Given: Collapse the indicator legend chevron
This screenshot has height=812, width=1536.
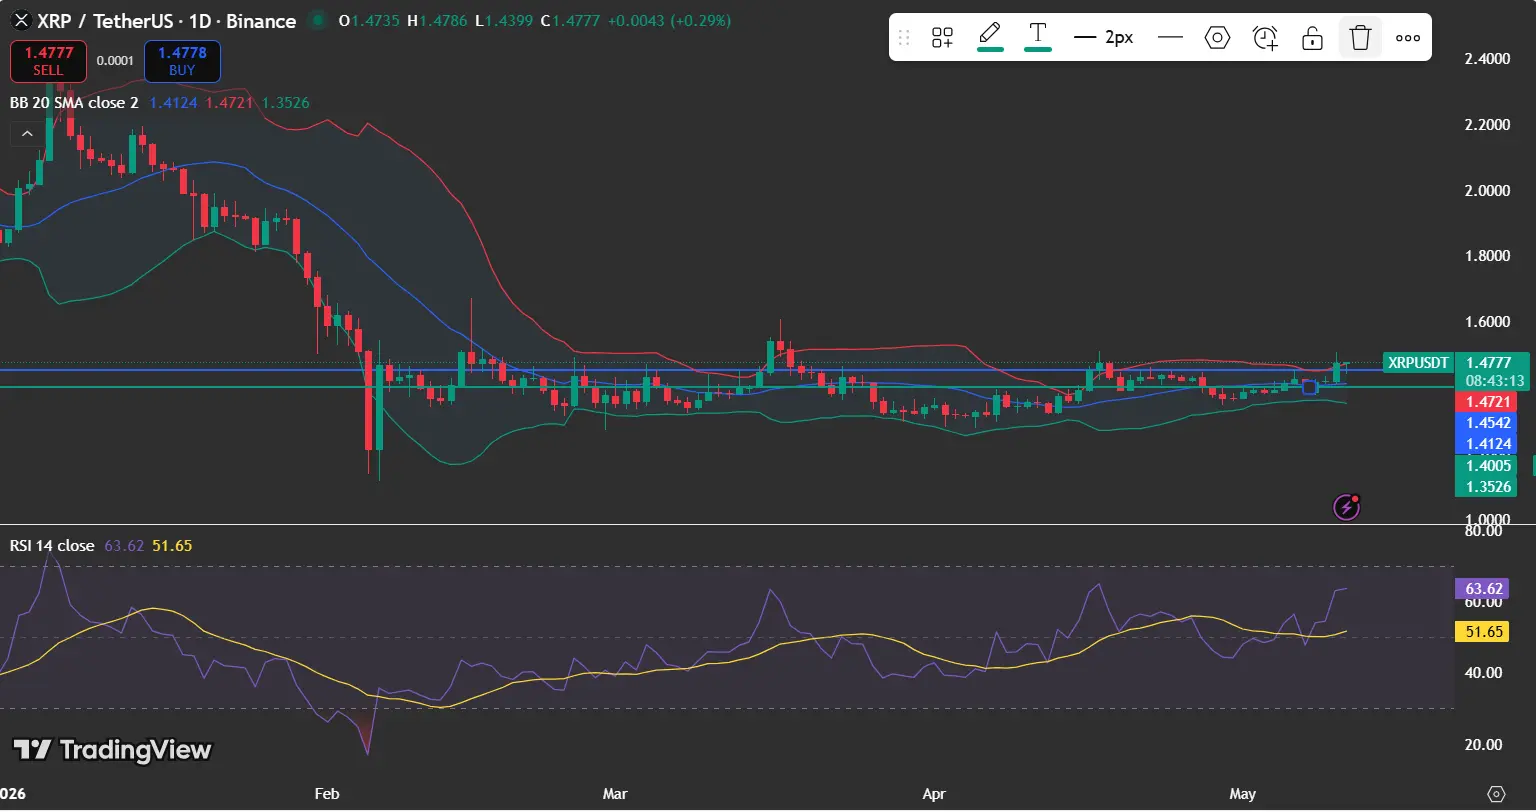Looking at the screenshot, I should coord(27,133).
